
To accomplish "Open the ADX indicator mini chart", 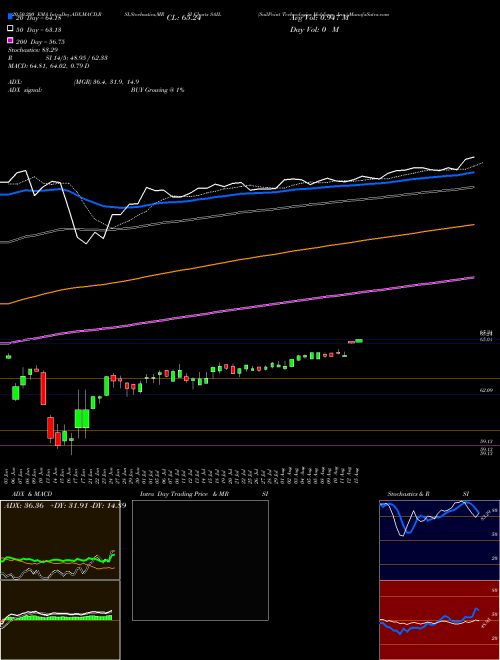I will pyautogui.click(x=60, y=540).
